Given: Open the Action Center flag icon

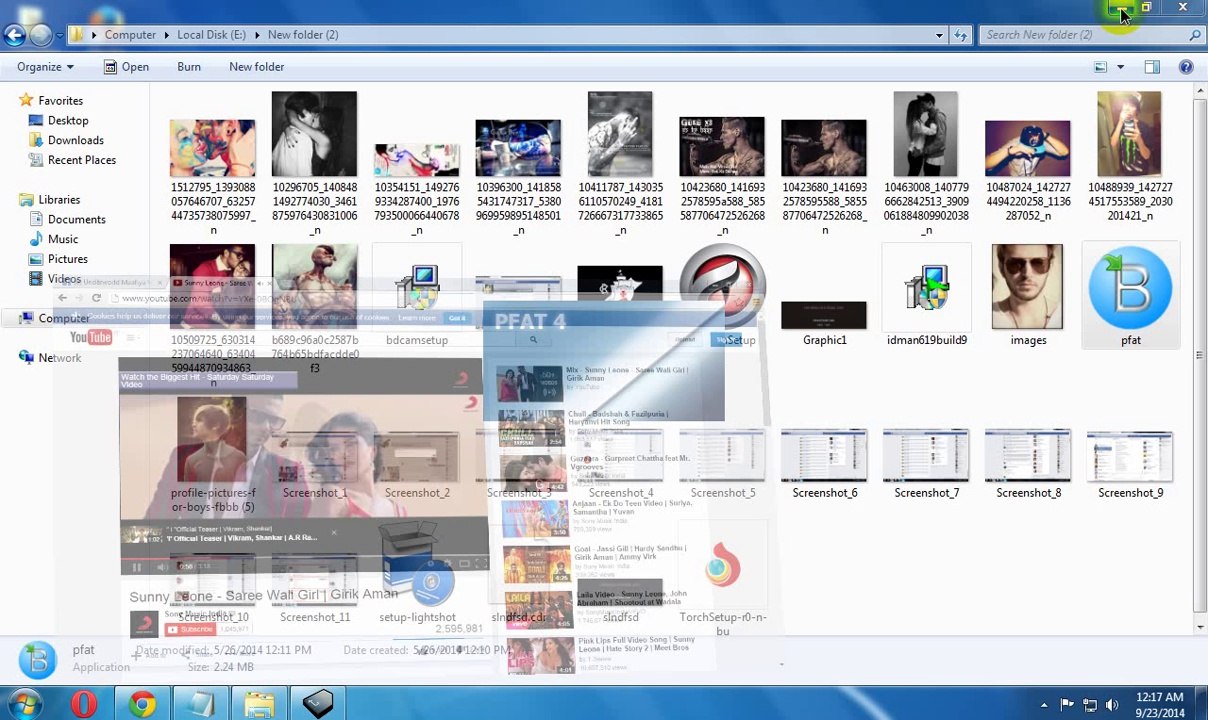Looking at the screenshot, I should 1067,705.
